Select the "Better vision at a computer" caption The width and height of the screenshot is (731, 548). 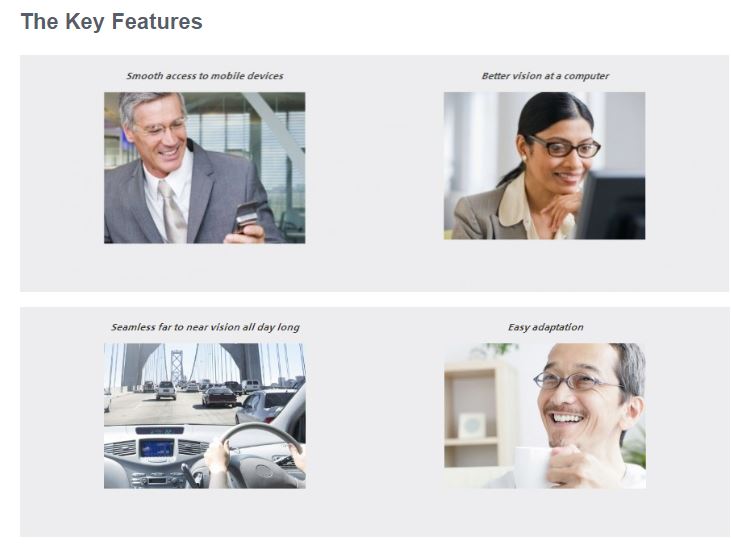click(x=545, y=76)
